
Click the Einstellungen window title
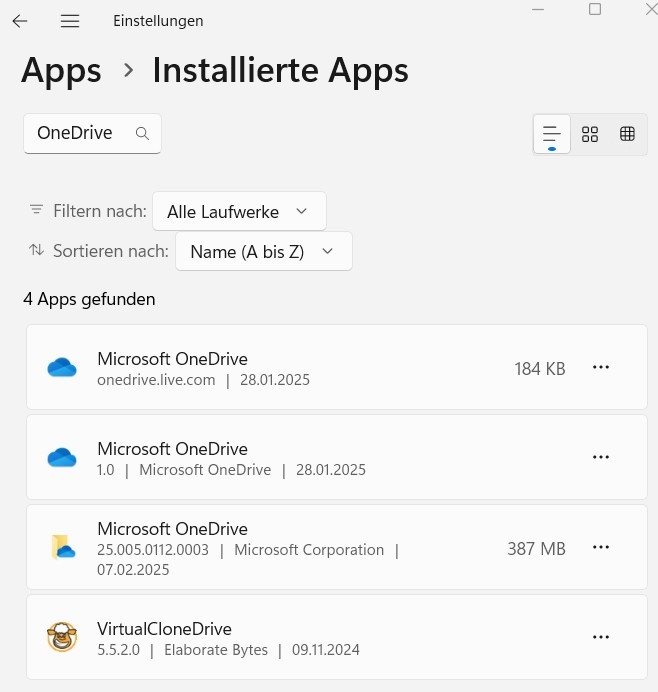pyautogui.click(x=158, y=21)
